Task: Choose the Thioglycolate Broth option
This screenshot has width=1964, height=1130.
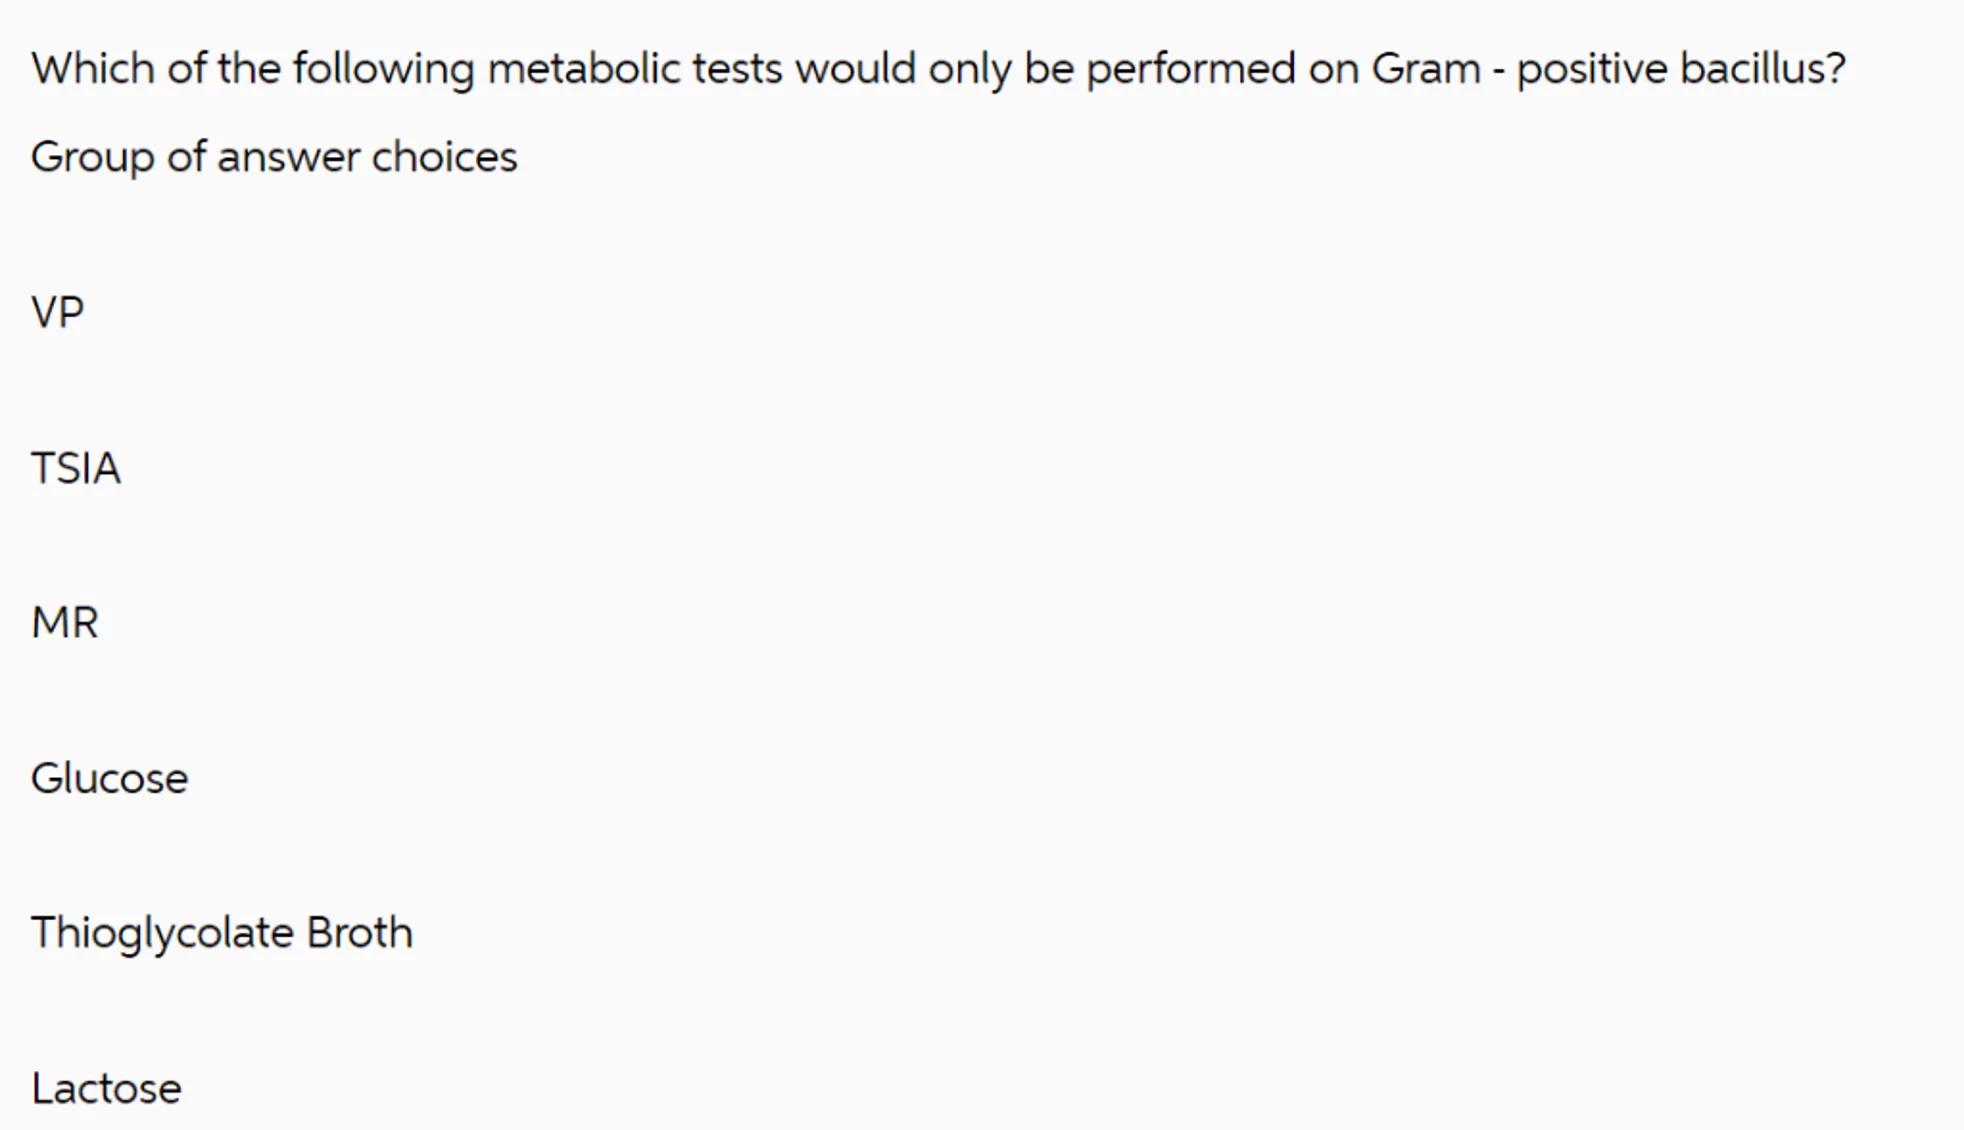Action: click(221, 933)
